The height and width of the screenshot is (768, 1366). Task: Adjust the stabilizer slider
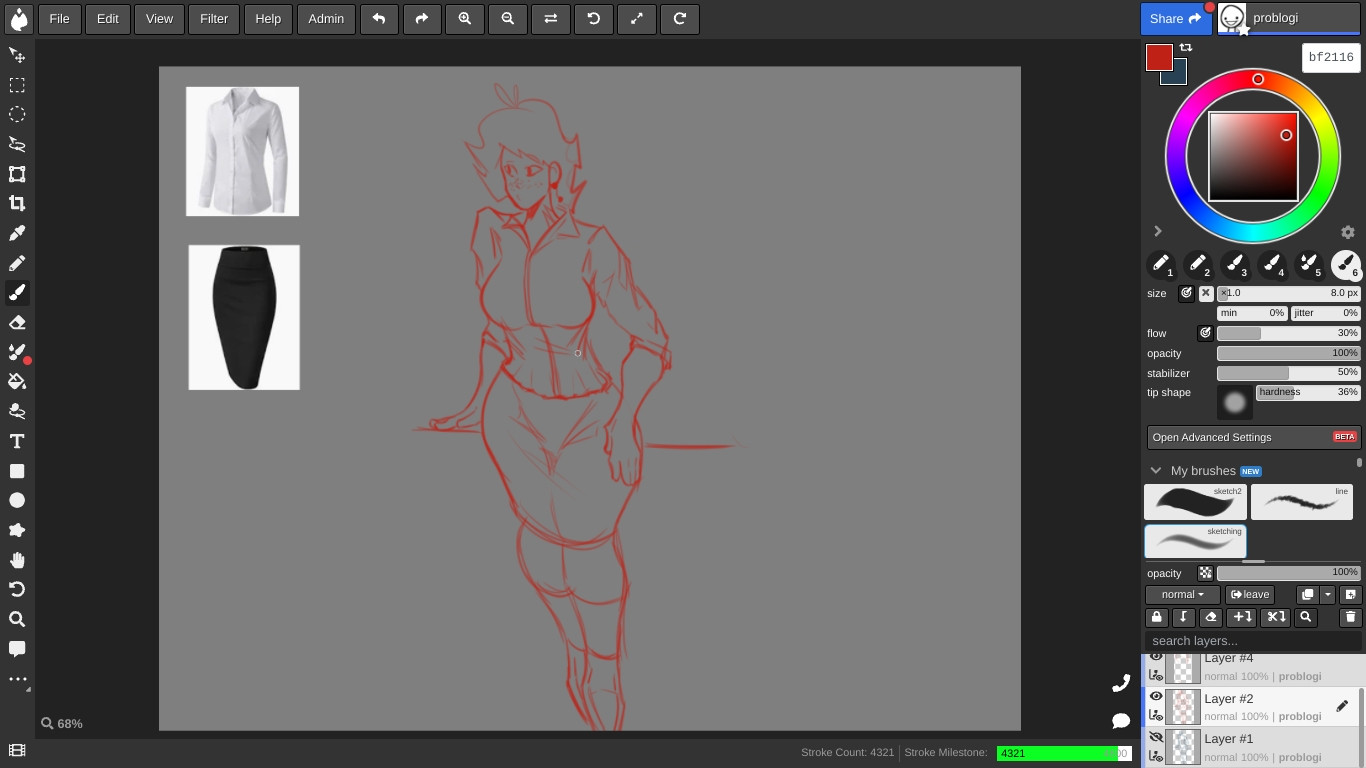tap(1288, 373)
